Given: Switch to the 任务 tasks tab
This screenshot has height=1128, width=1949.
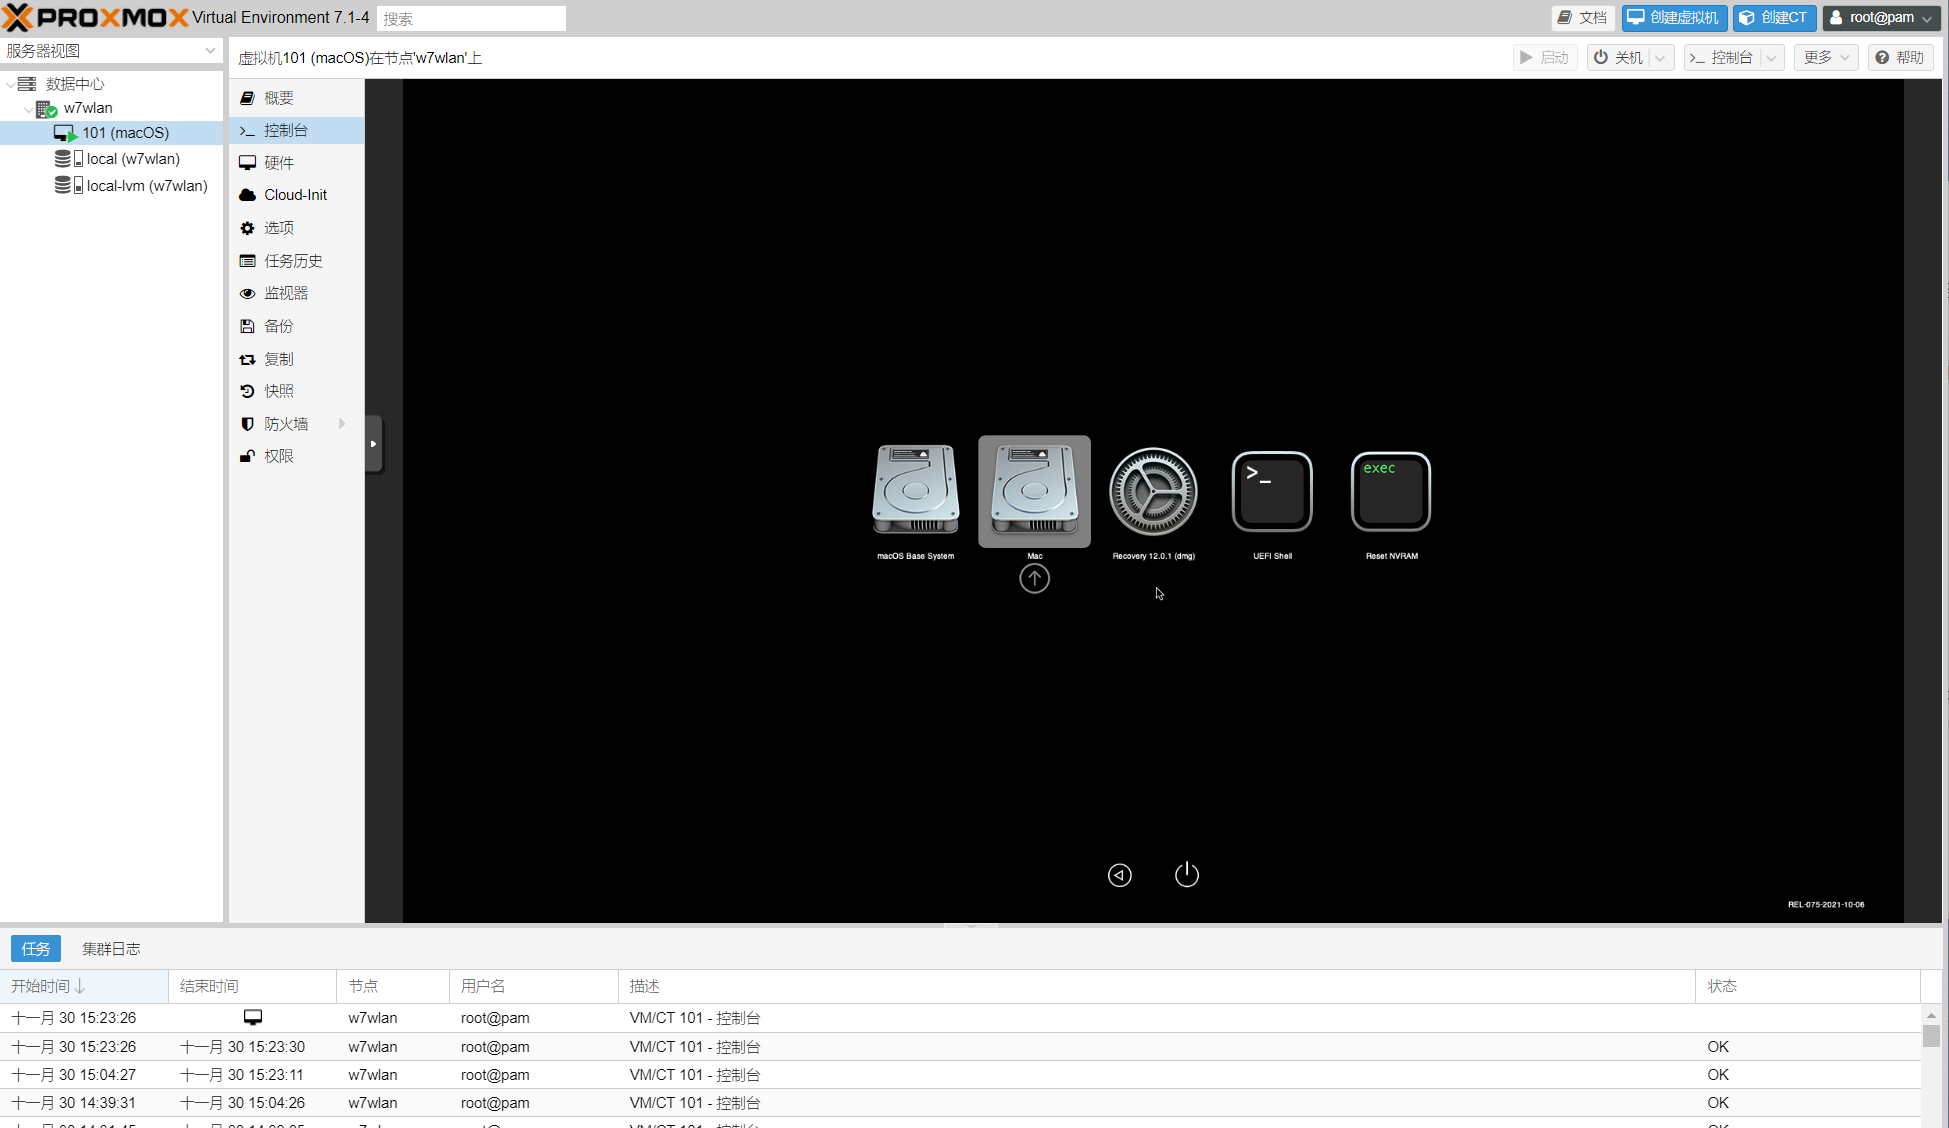Looking at the screenshot, I should point(36,948).
